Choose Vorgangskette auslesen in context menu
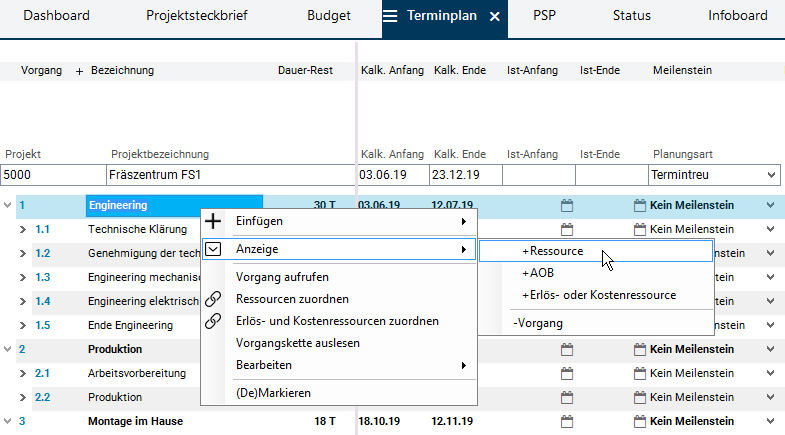 pyautogui.click(x=297, y=343)
